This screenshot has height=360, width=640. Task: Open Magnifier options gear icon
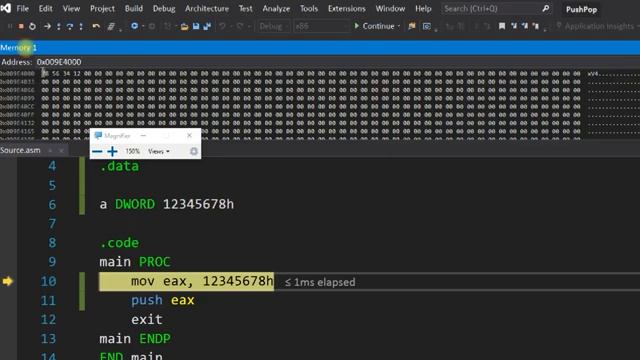point(193,151)
